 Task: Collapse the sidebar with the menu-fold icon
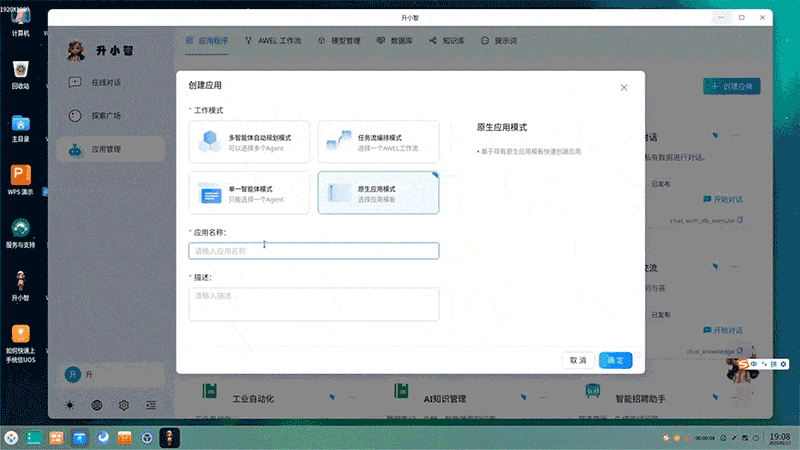[x=151, y=405]
